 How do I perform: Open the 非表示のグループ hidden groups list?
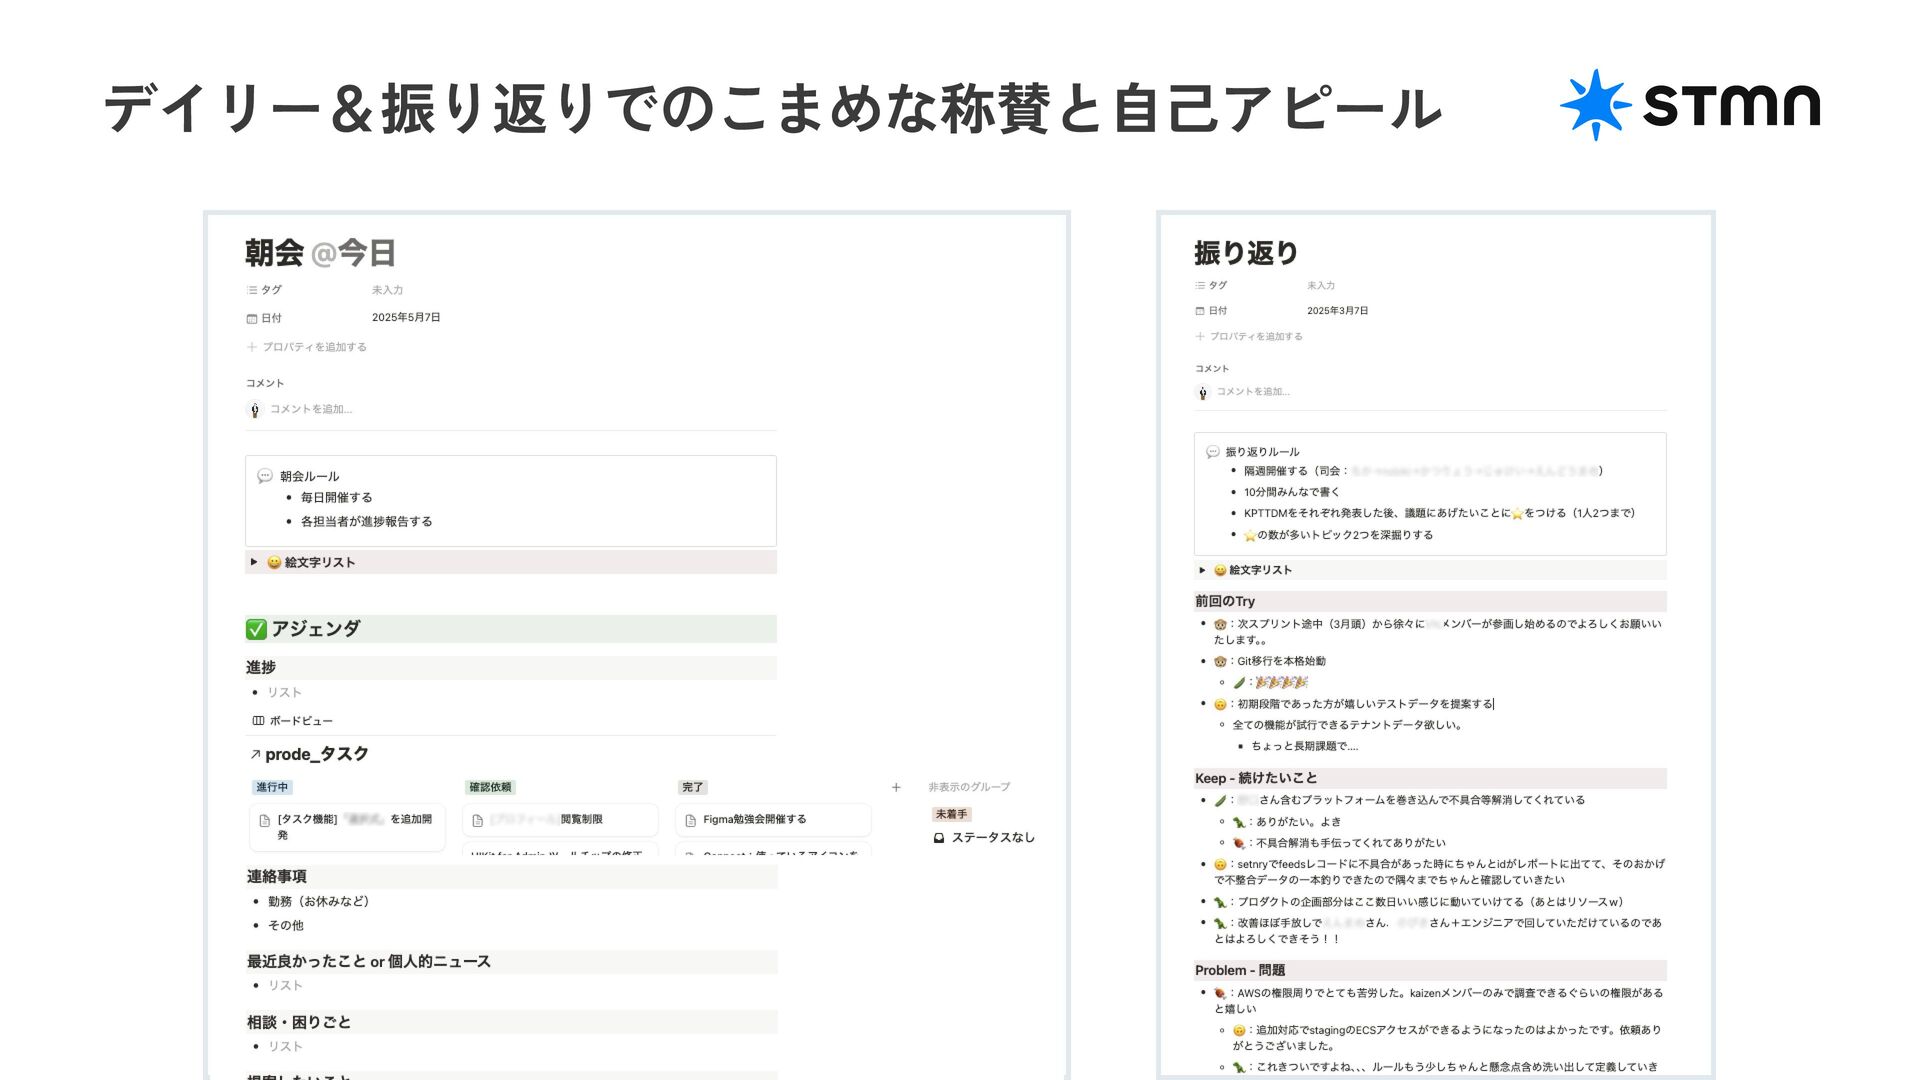pyautogui.click(x=968, y=787)
